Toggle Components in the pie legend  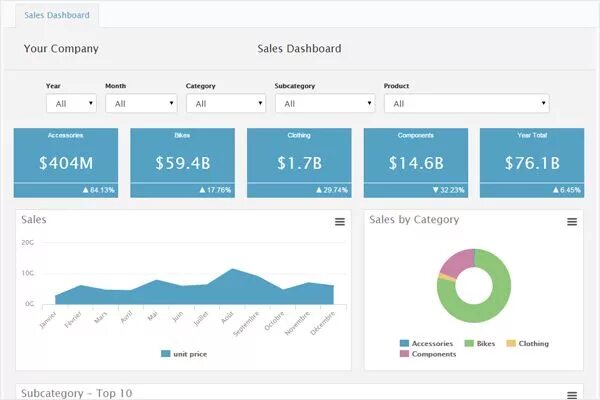pyautogui.click(x=428, y=354)
